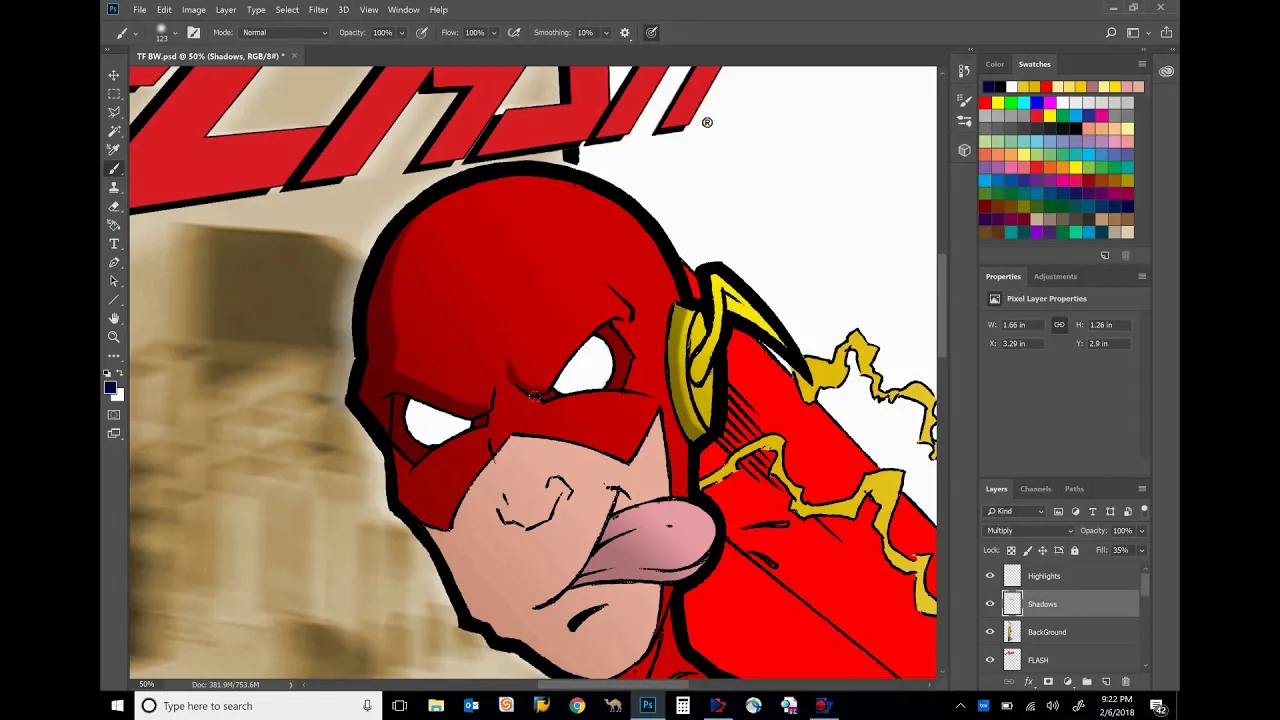Open the File menu
Viewport: 1280px width, 720px height.
click(140, 9)
